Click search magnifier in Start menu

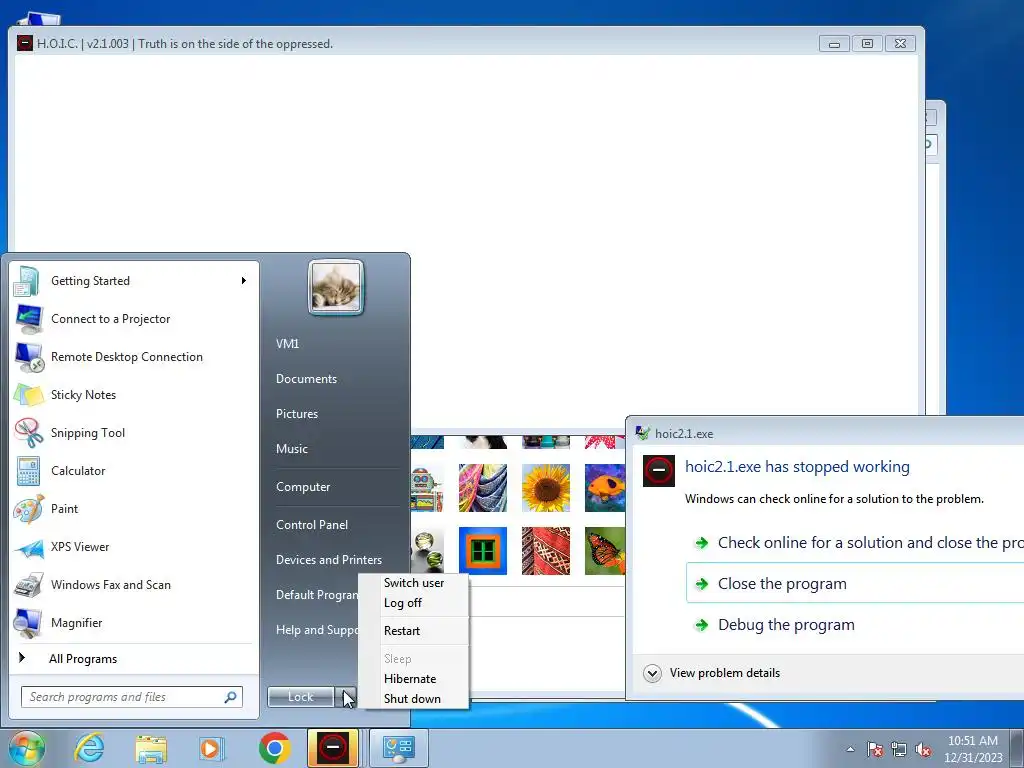click(x=231, y=697)
